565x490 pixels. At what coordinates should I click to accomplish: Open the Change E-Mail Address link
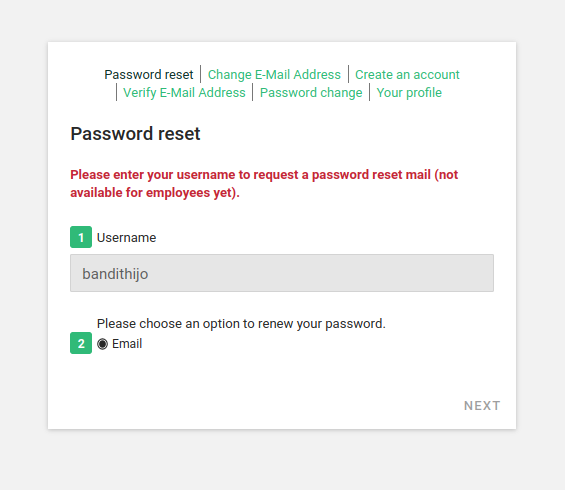(x=274, y=75)
